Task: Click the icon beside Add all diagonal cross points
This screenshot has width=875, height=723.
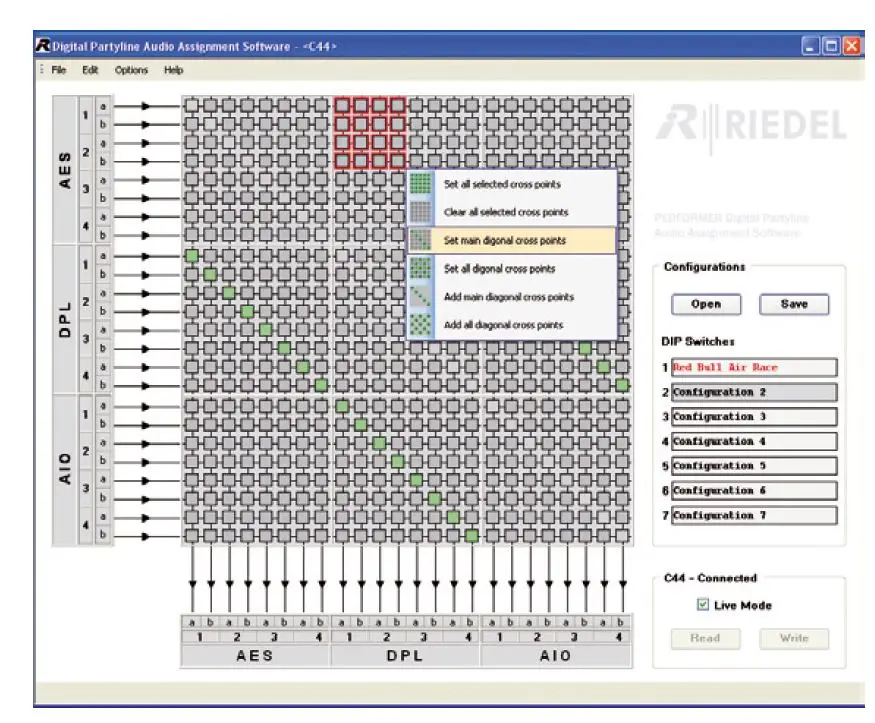Action: (x=420, y=325)
